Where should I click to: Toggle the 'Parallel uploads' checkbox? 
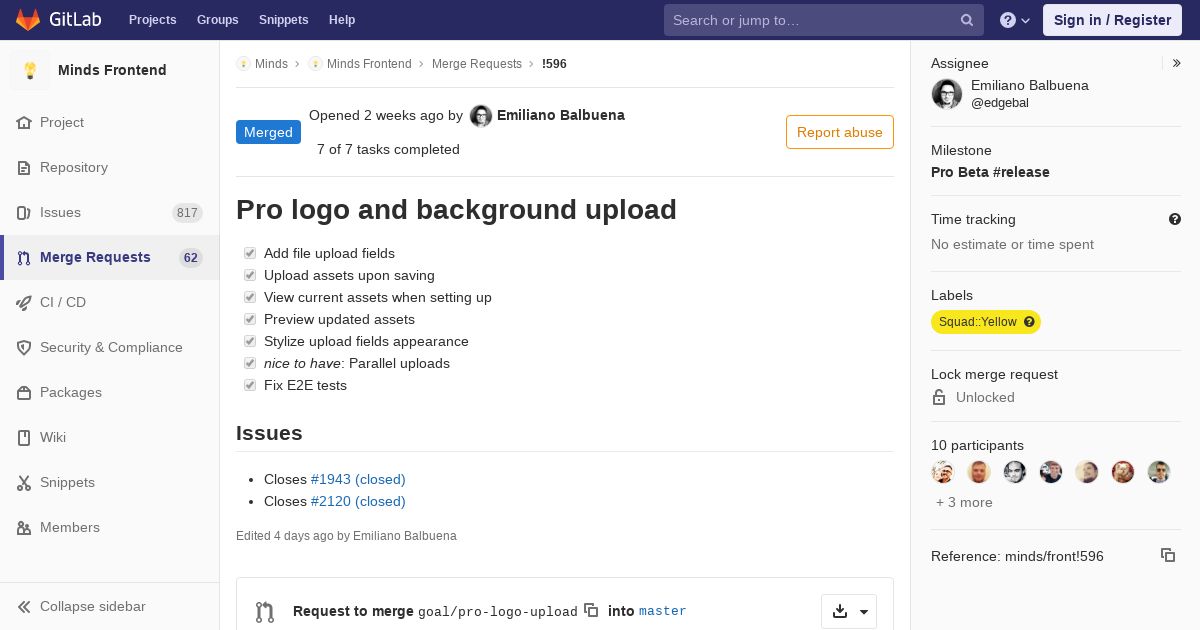coord(250,363)
